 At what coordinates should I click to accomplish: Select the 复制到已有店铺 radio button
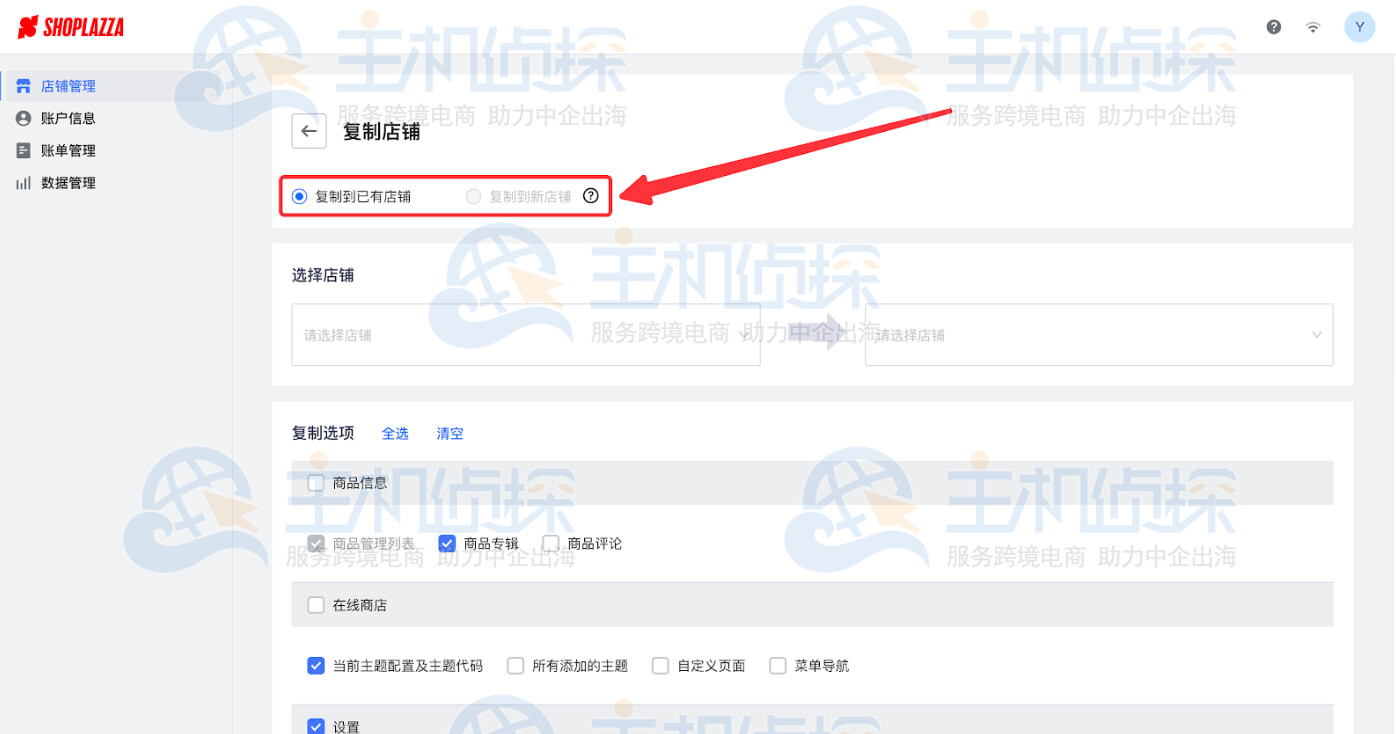299,197
